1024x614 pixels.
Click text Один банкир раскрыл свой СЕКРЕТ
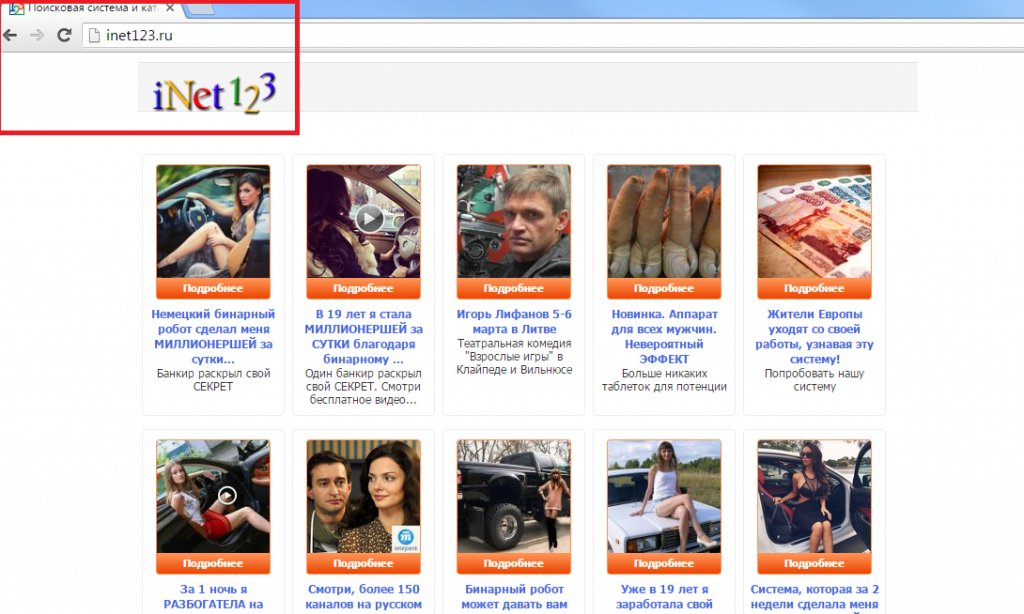(363, 387)
